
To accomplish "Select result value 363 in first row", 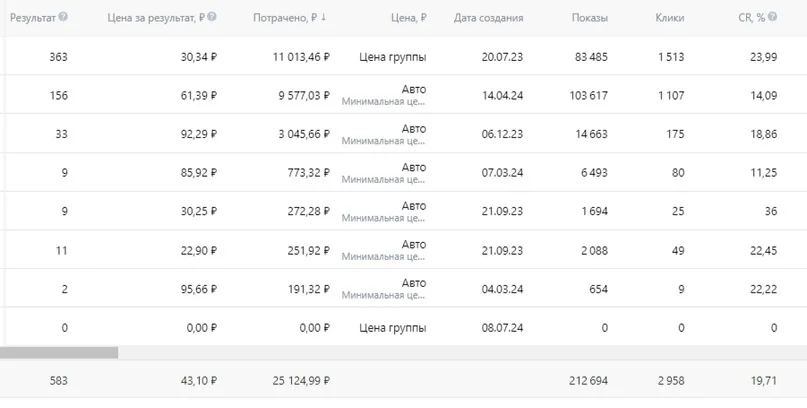I will pos(58,57).
